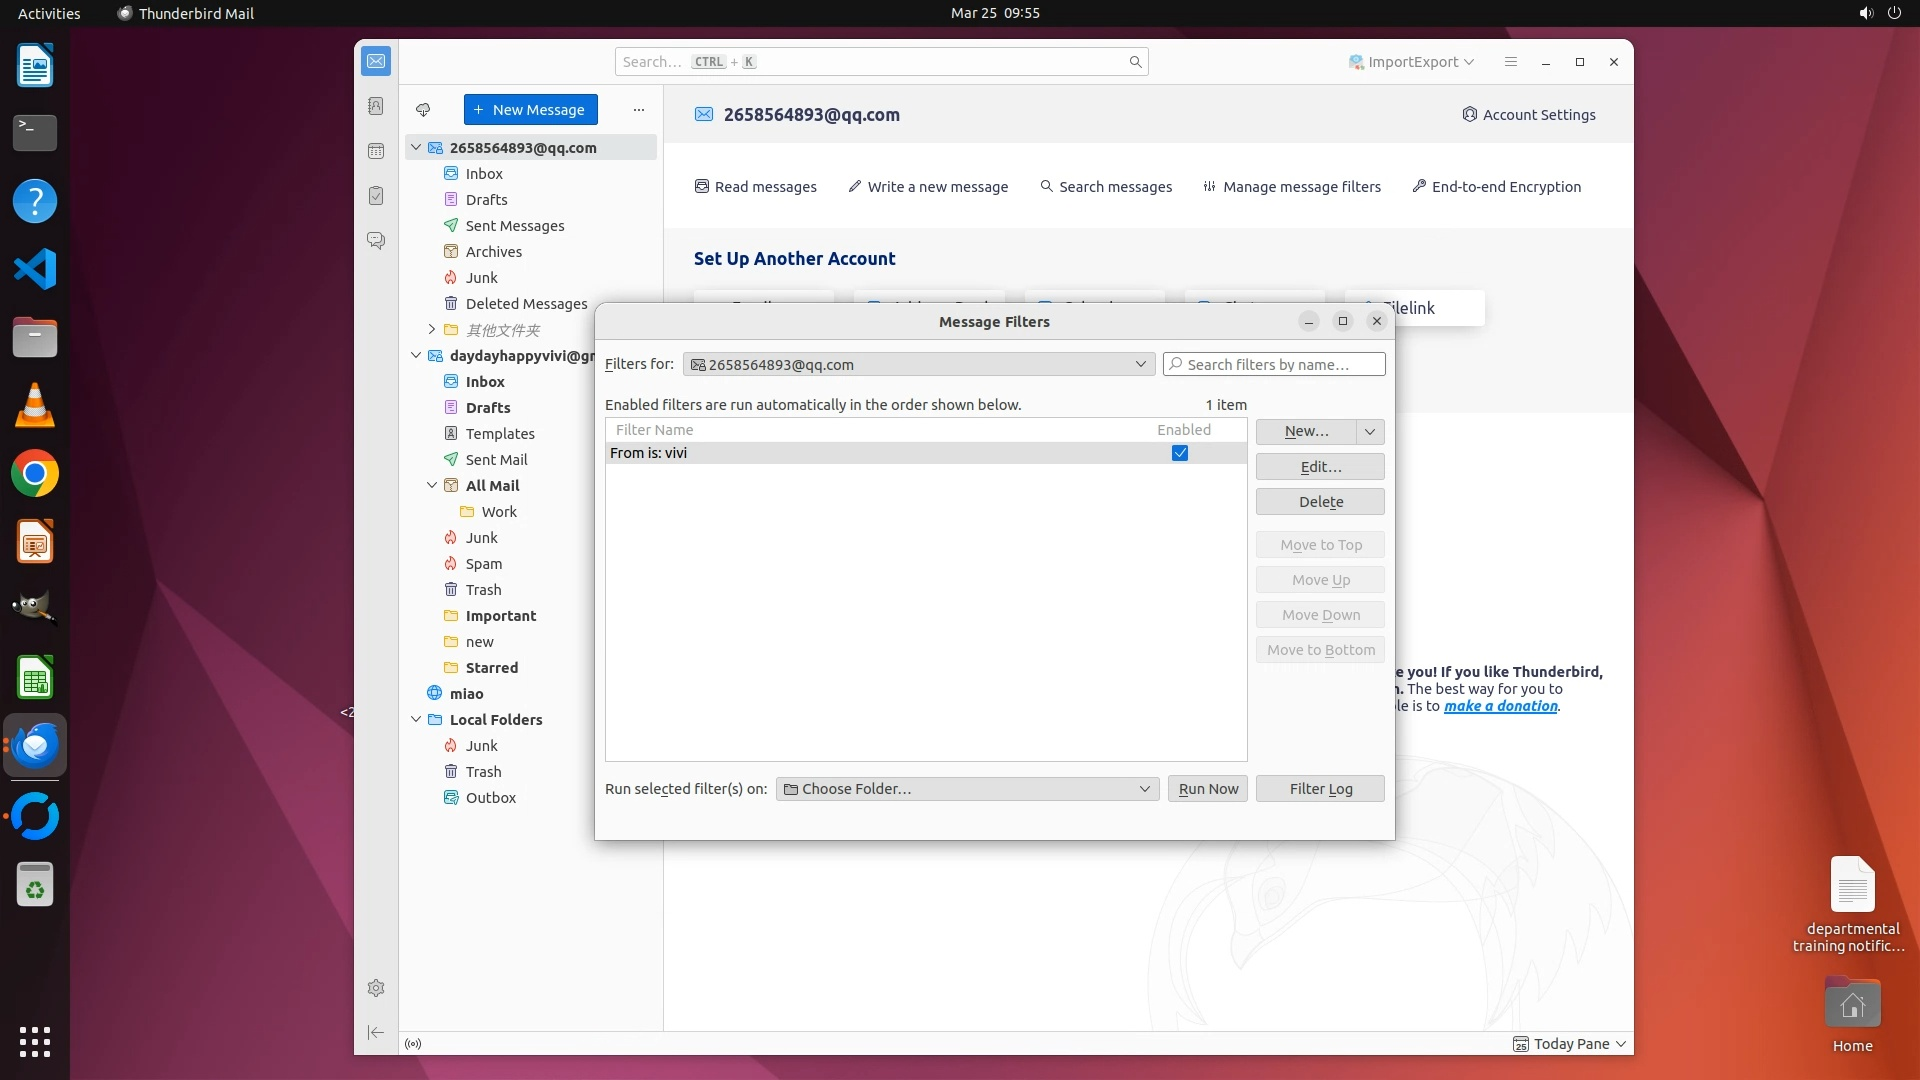This screenshot has height=1080, width=1920.
Task: Open the New filter dropdown arrow
Action: click(1370, 431)
